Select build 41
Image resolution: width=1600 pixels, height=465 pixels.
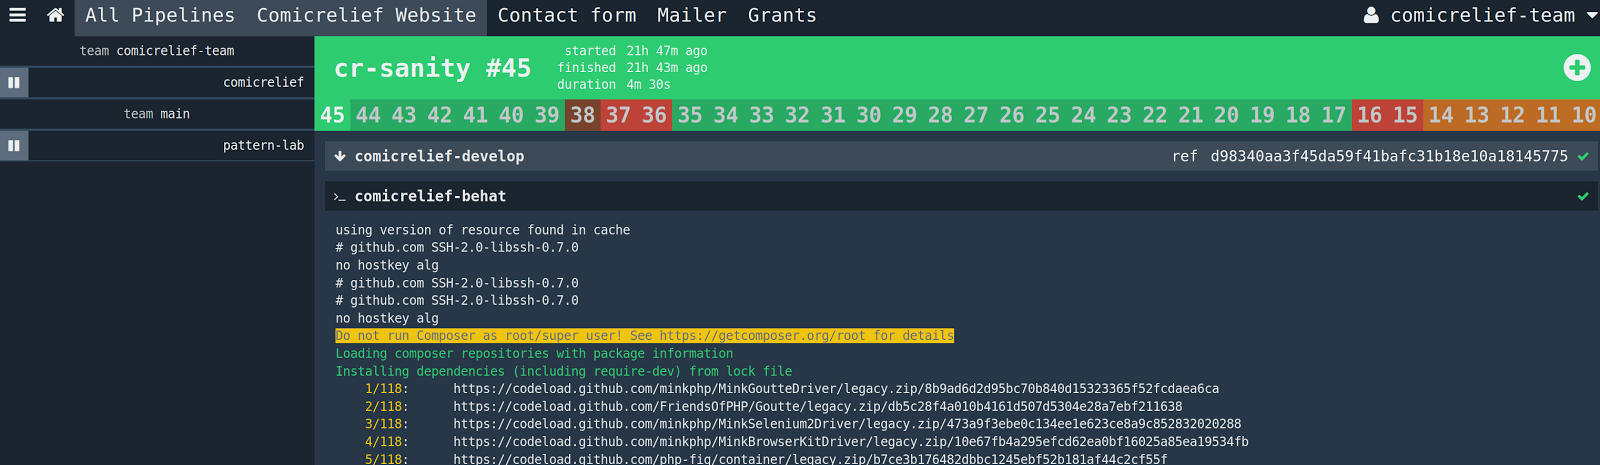point(476,115)
